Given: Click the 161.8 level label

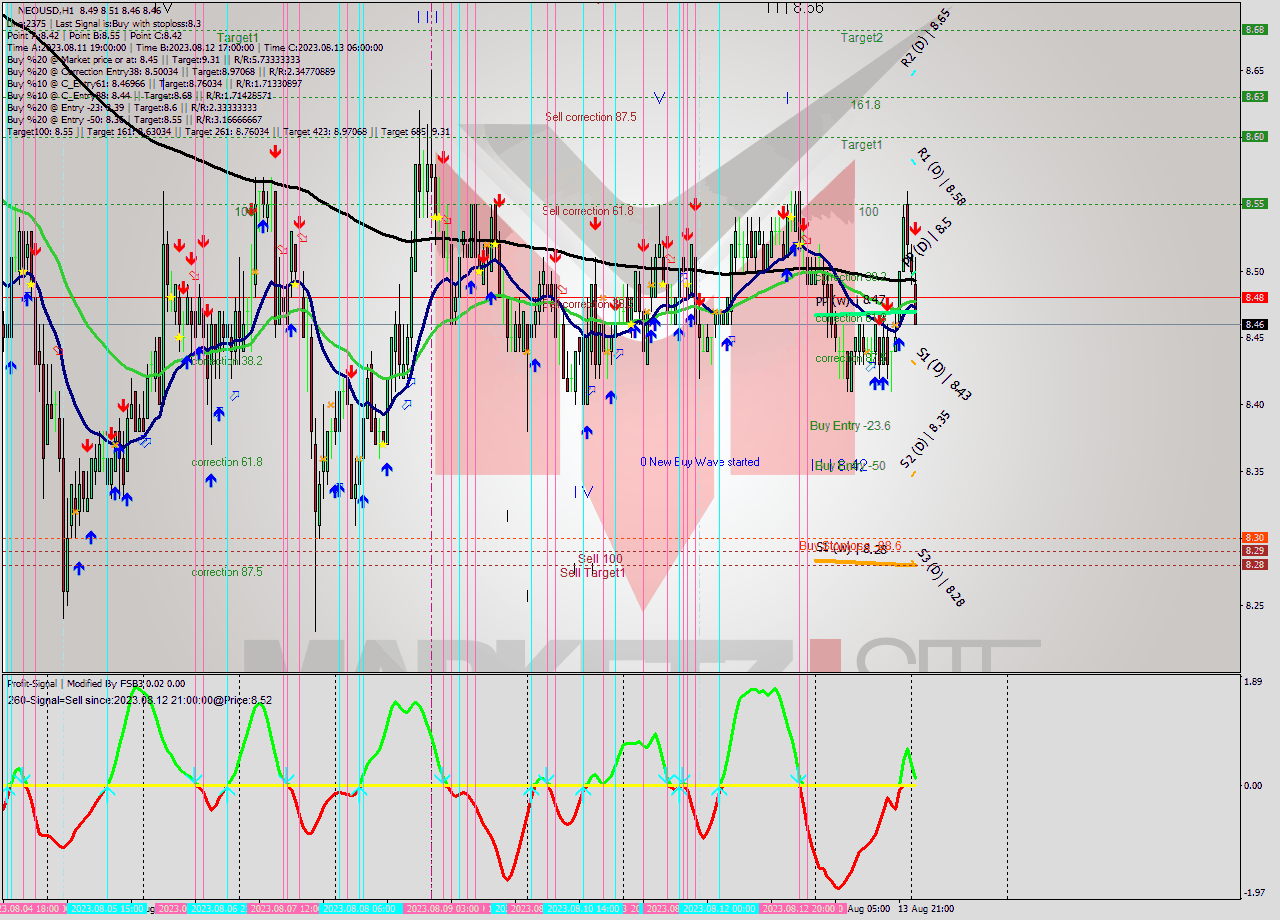Looking at the screenshot, I should click(x=865, y=105).
